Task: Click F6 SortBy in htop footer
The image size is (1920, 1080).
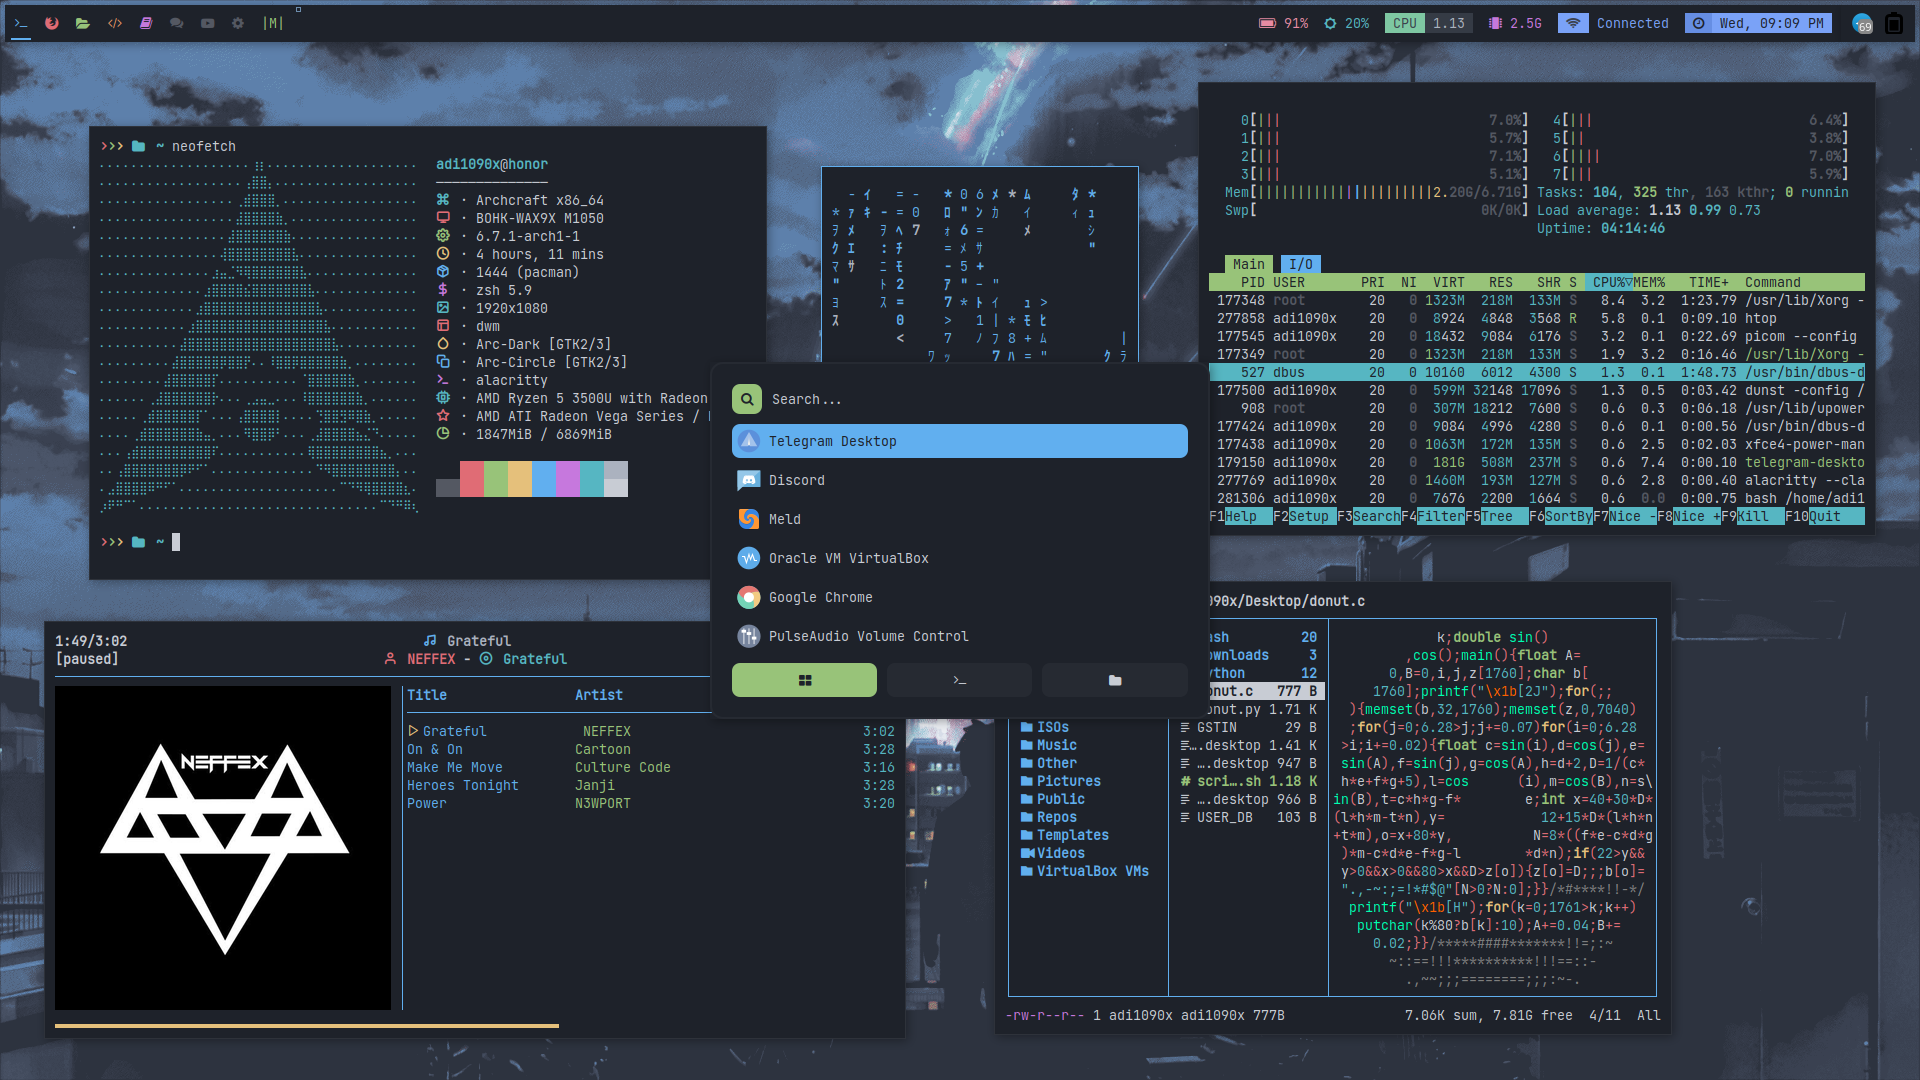Action: pyautogui.click(x=1568, y=516)
